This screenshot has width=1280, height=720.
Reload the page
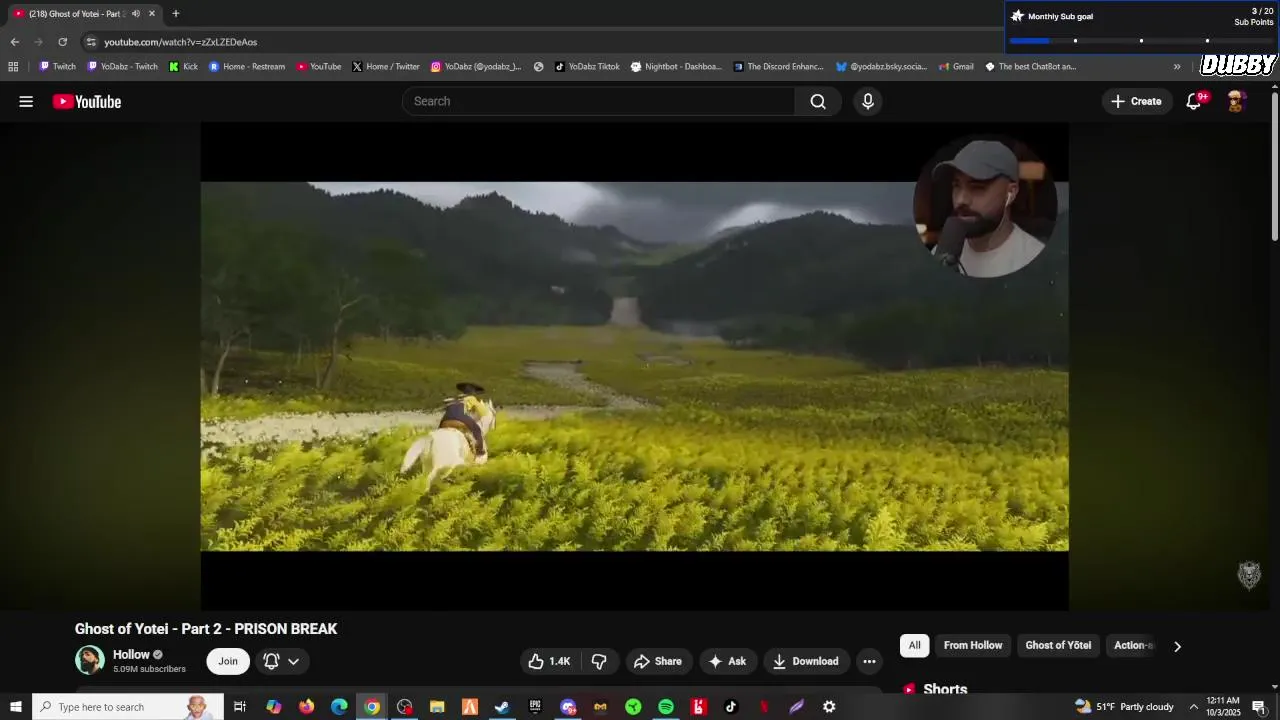pos(62,42)
